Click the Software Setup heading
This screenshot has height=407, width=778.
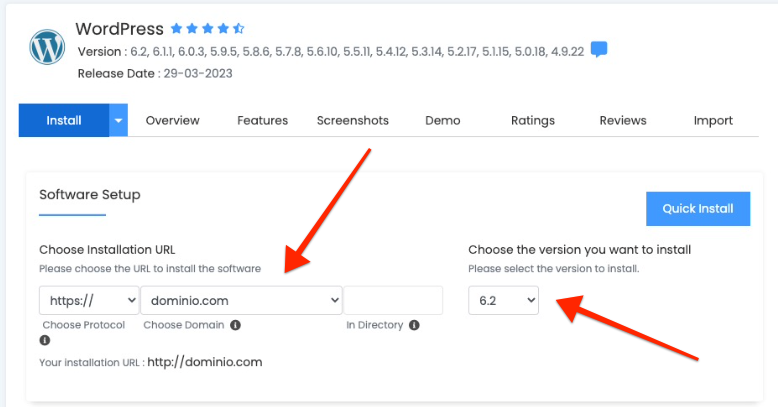(90, 195)
